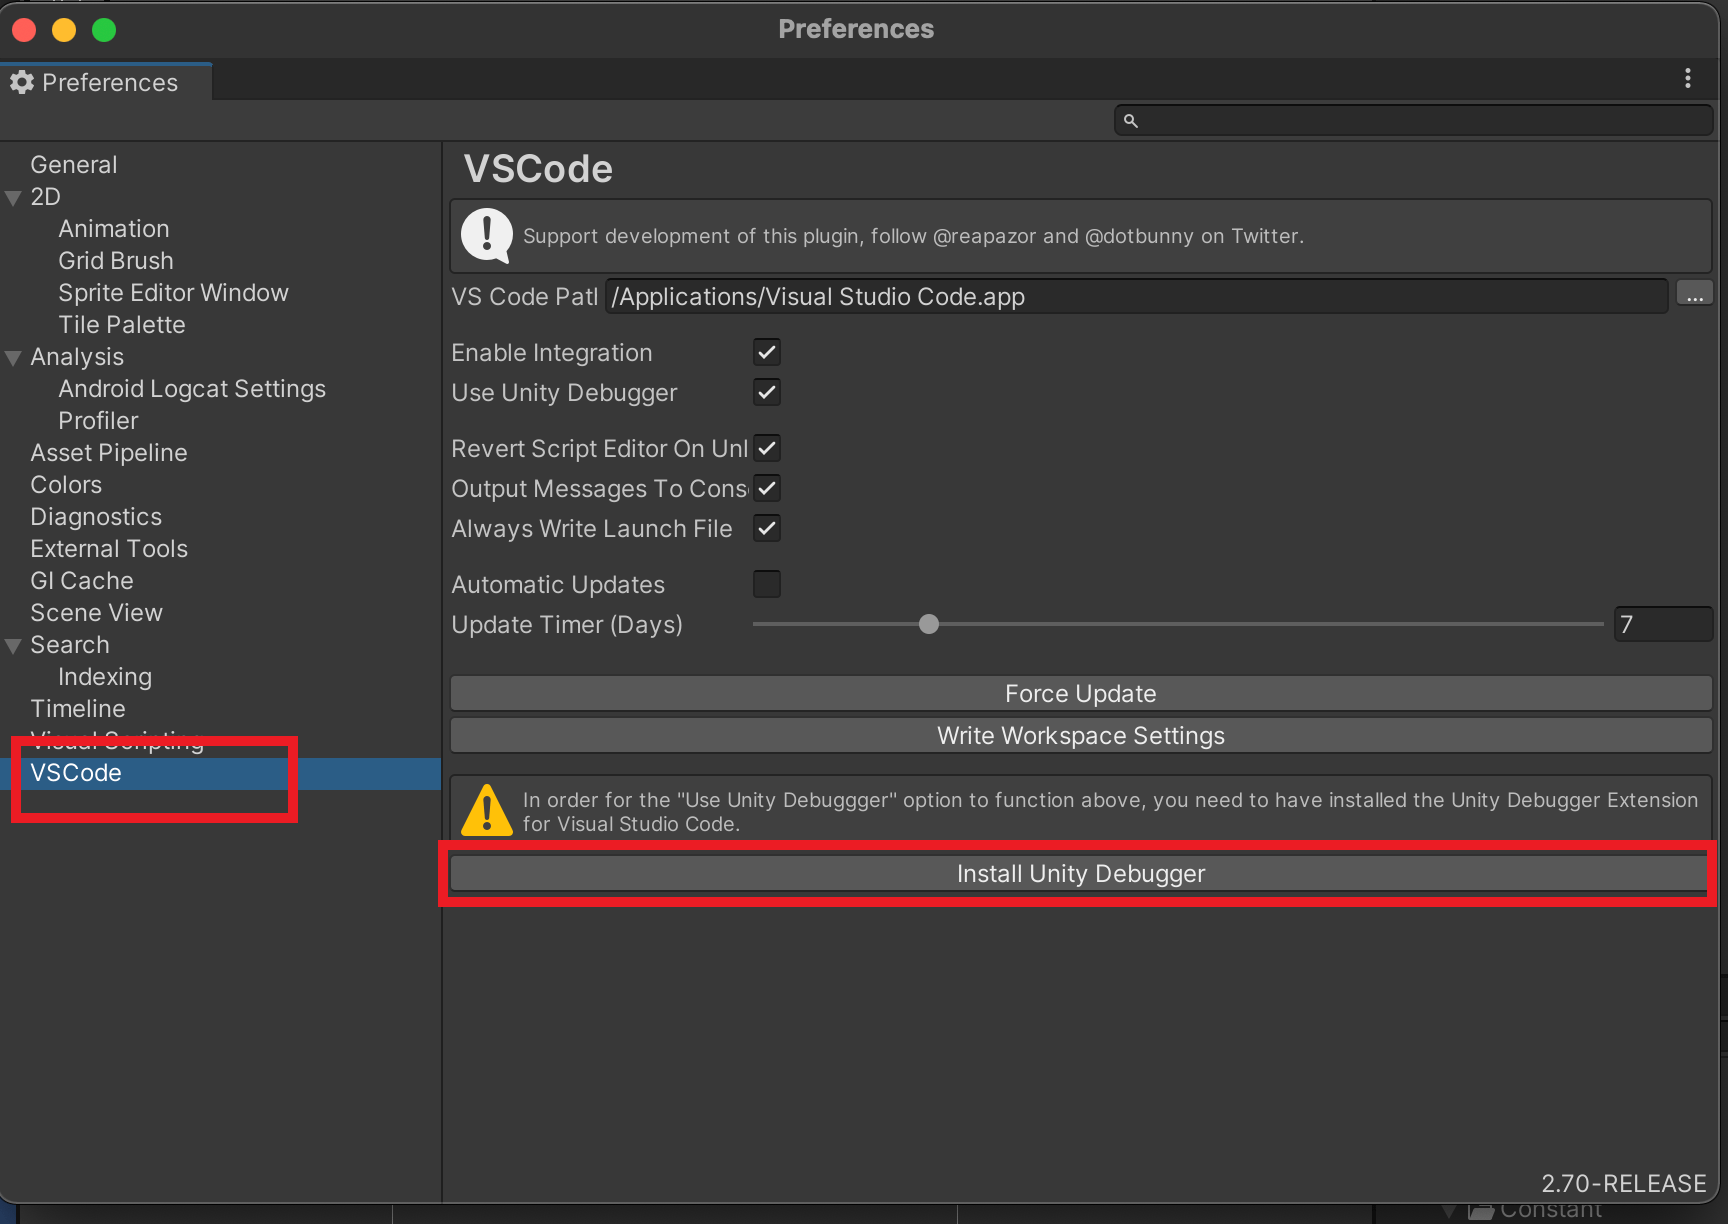
Task: Open Tile Palette preferences
Action: tap(121, 324)
